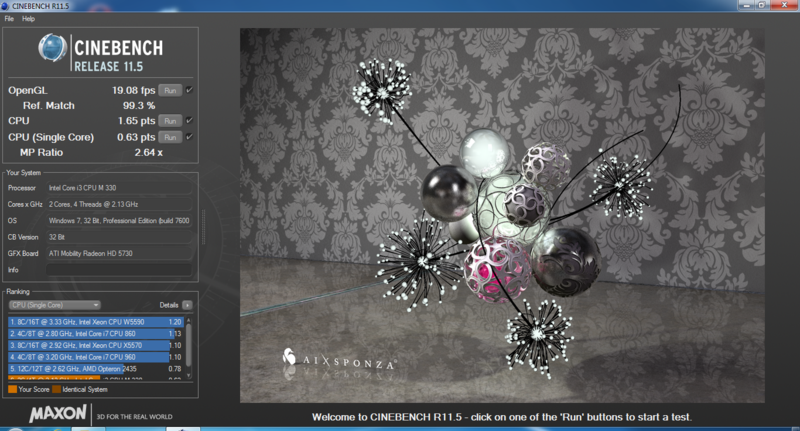Viewport: 800px width, 431px height.
Task: Click the 1.20 score of the W5590 row
Action: 175,322
